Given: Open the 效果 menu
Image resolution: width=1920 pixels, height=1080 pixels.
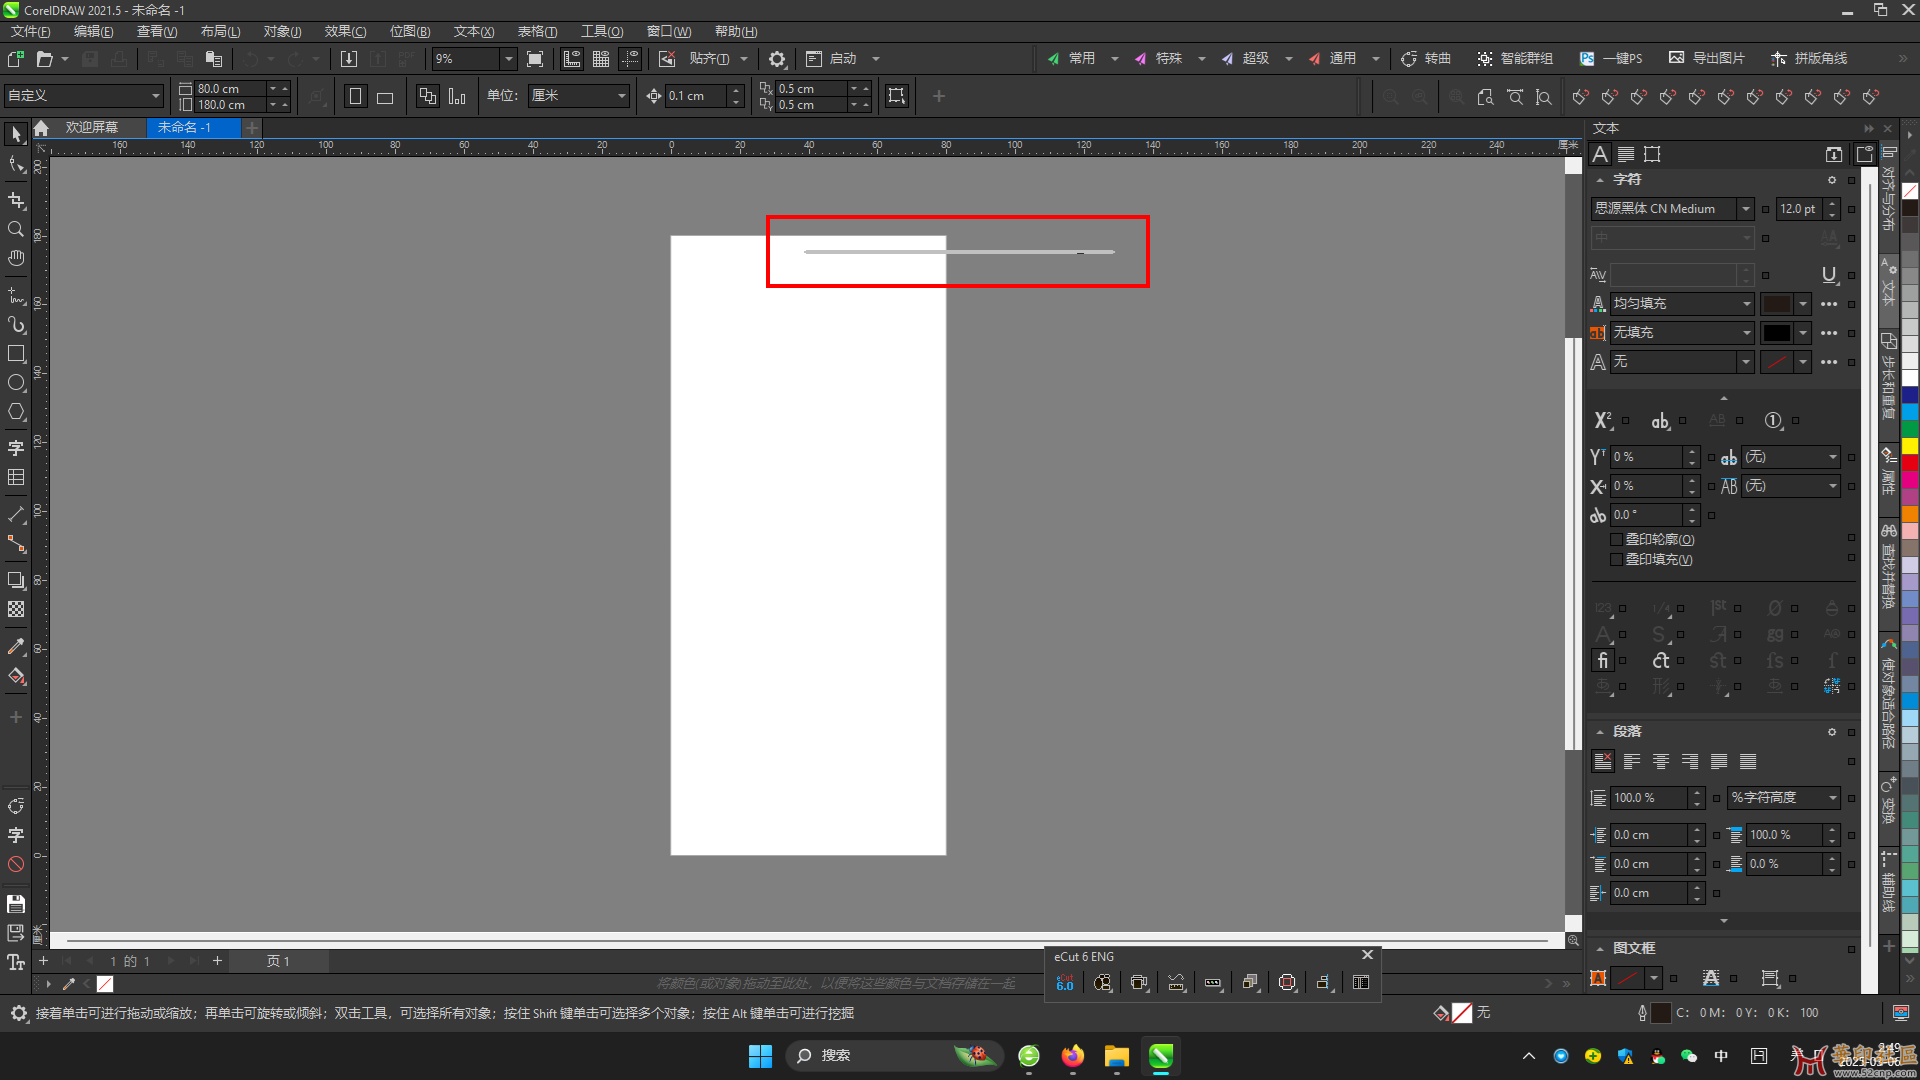Looking at the screenshot, I should coord(345,32).
